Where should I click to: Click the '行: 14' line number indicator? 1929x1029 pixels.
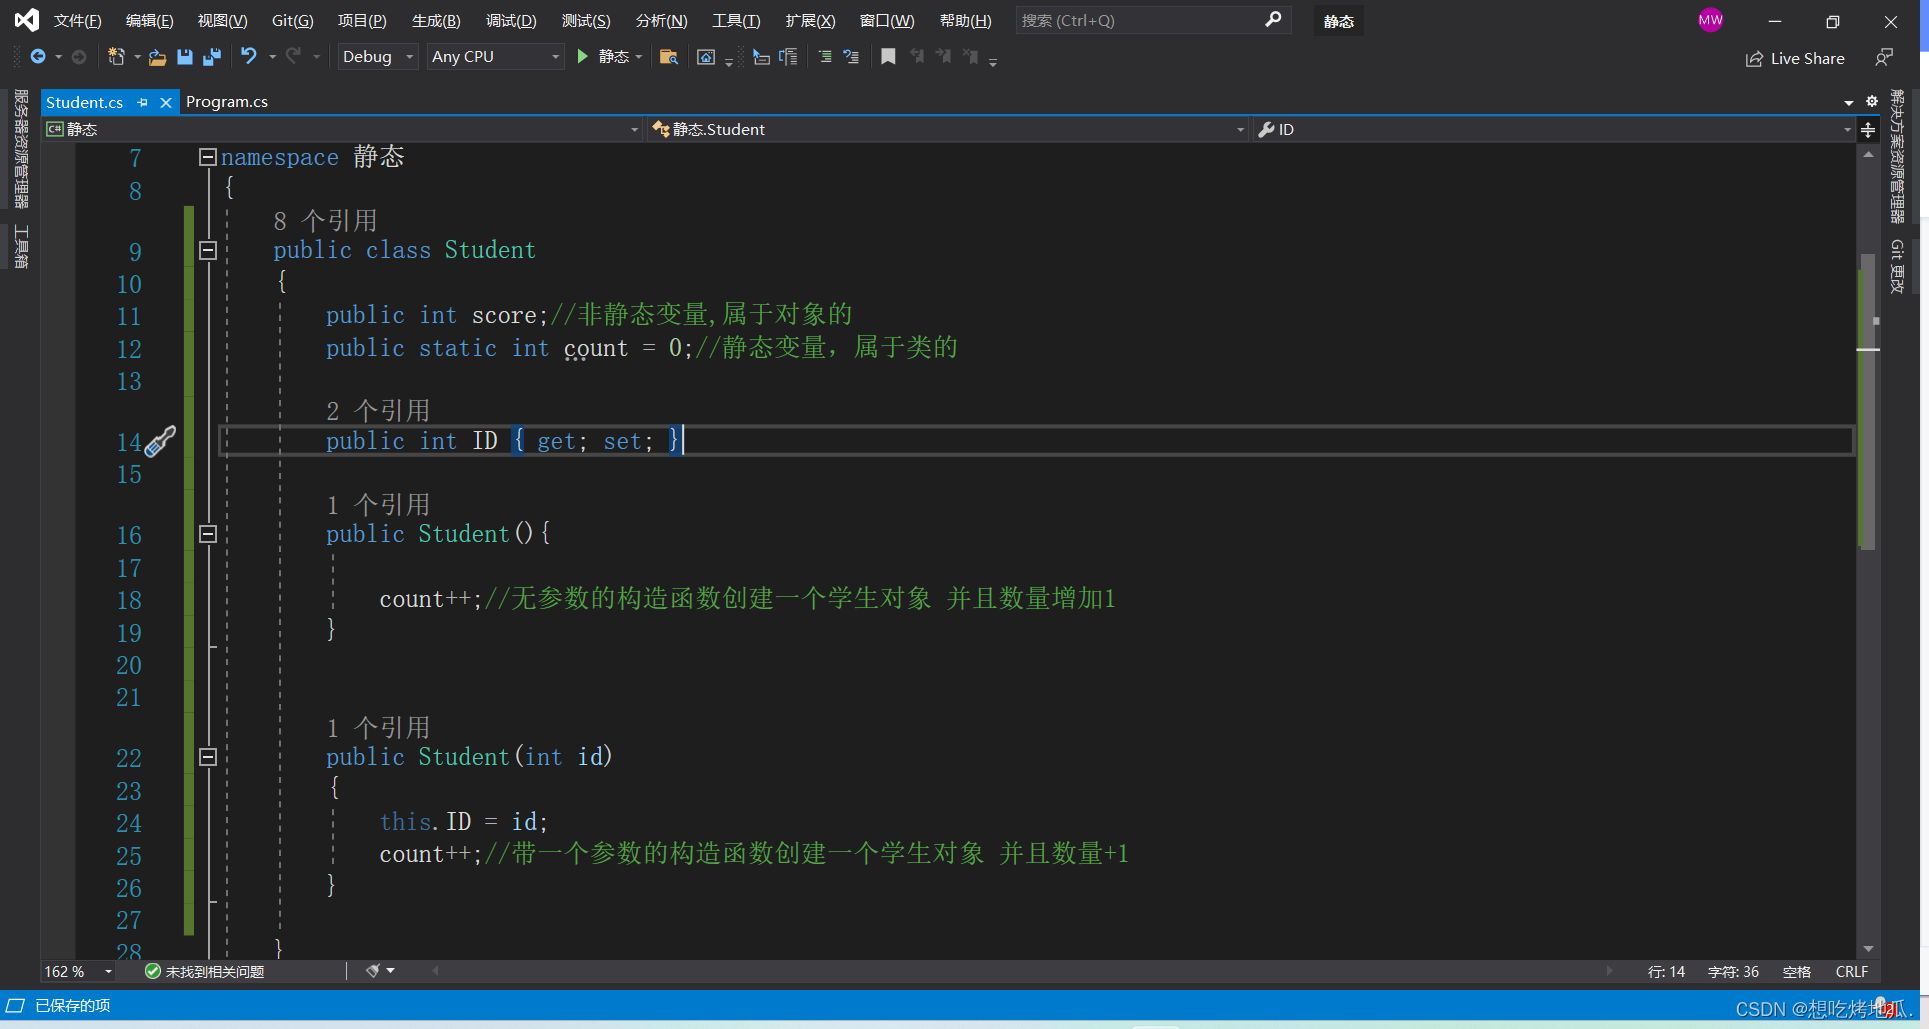point(1666,972)
